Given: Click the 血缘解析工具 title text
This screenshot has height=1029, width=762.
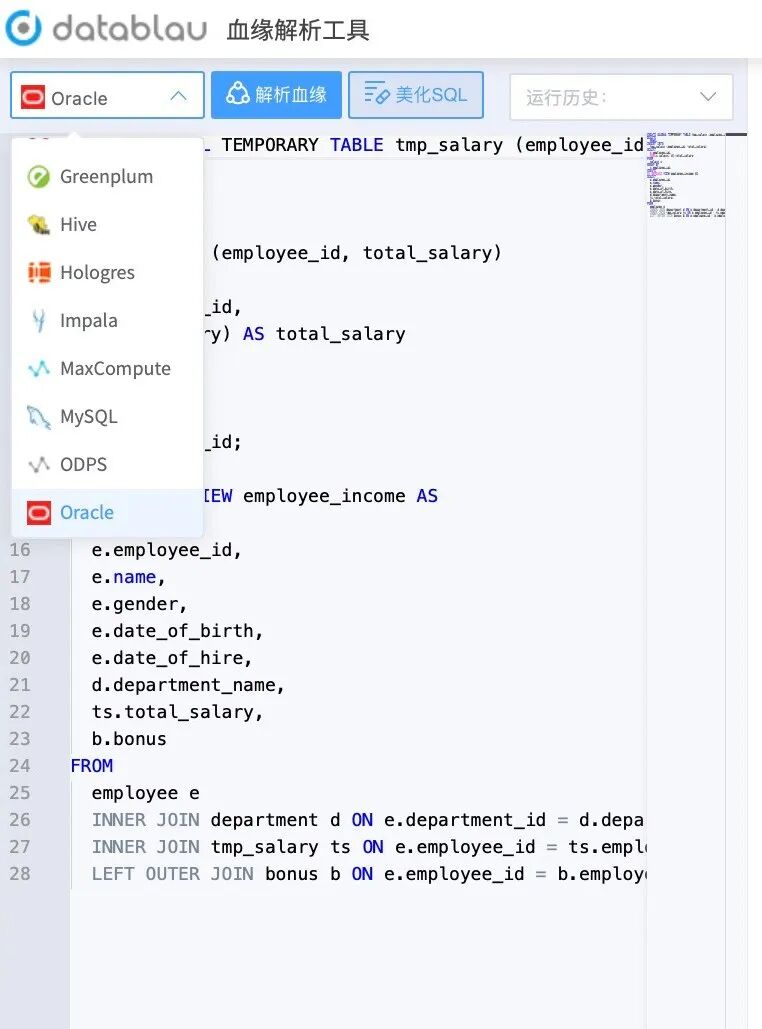Looking at the screenshot, I should point(297,30).
